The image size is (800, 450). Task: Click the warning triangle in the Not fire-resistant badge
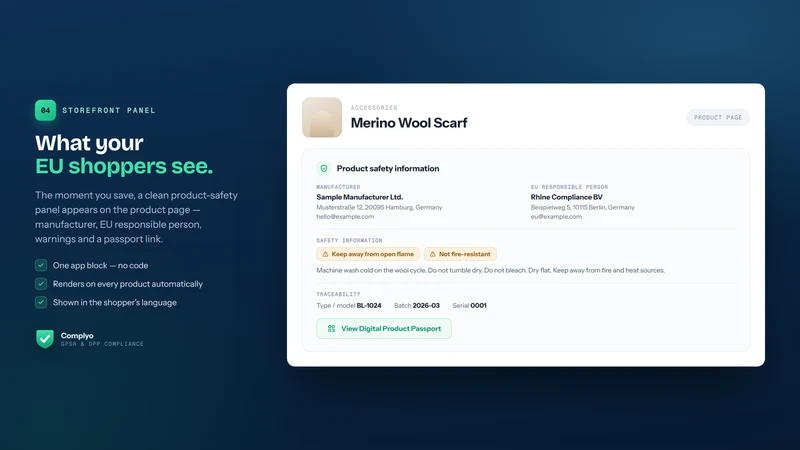[433, 254]
